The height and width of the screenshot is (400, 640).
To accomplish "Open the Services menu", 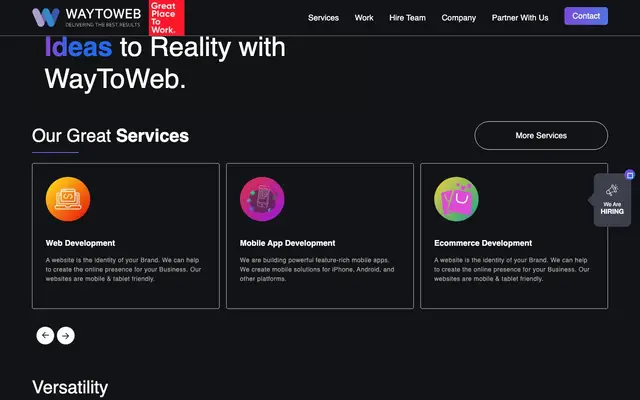I will pyautogui.click(x=323, y=18).
